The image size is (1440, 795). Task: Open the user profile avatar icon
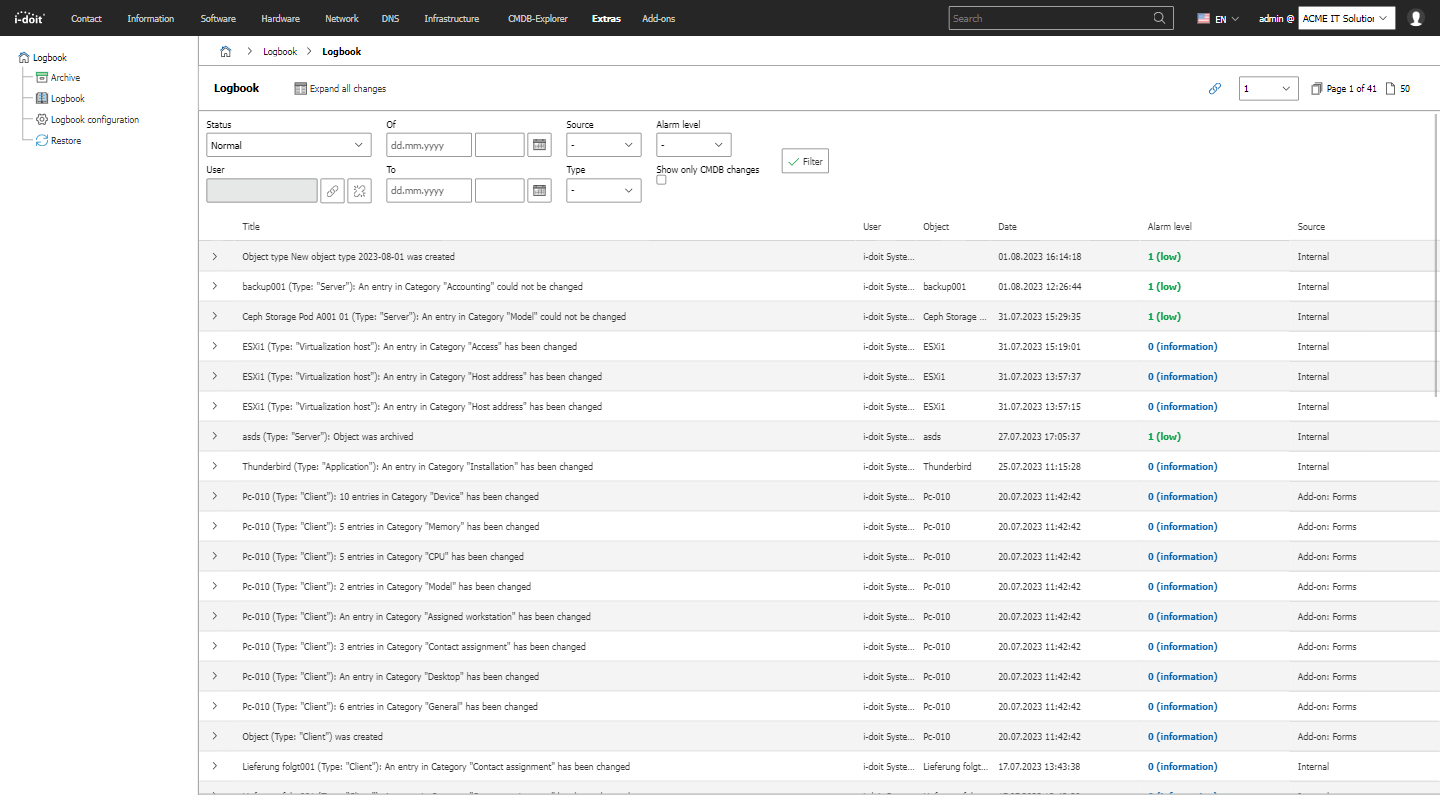pyautogui.click(x=1415, y=18)
